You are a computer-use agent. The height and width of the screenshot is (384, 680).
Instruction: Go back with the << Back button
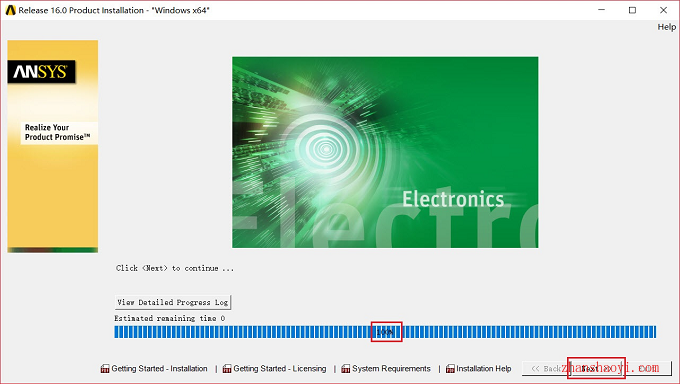coord(546,368)
